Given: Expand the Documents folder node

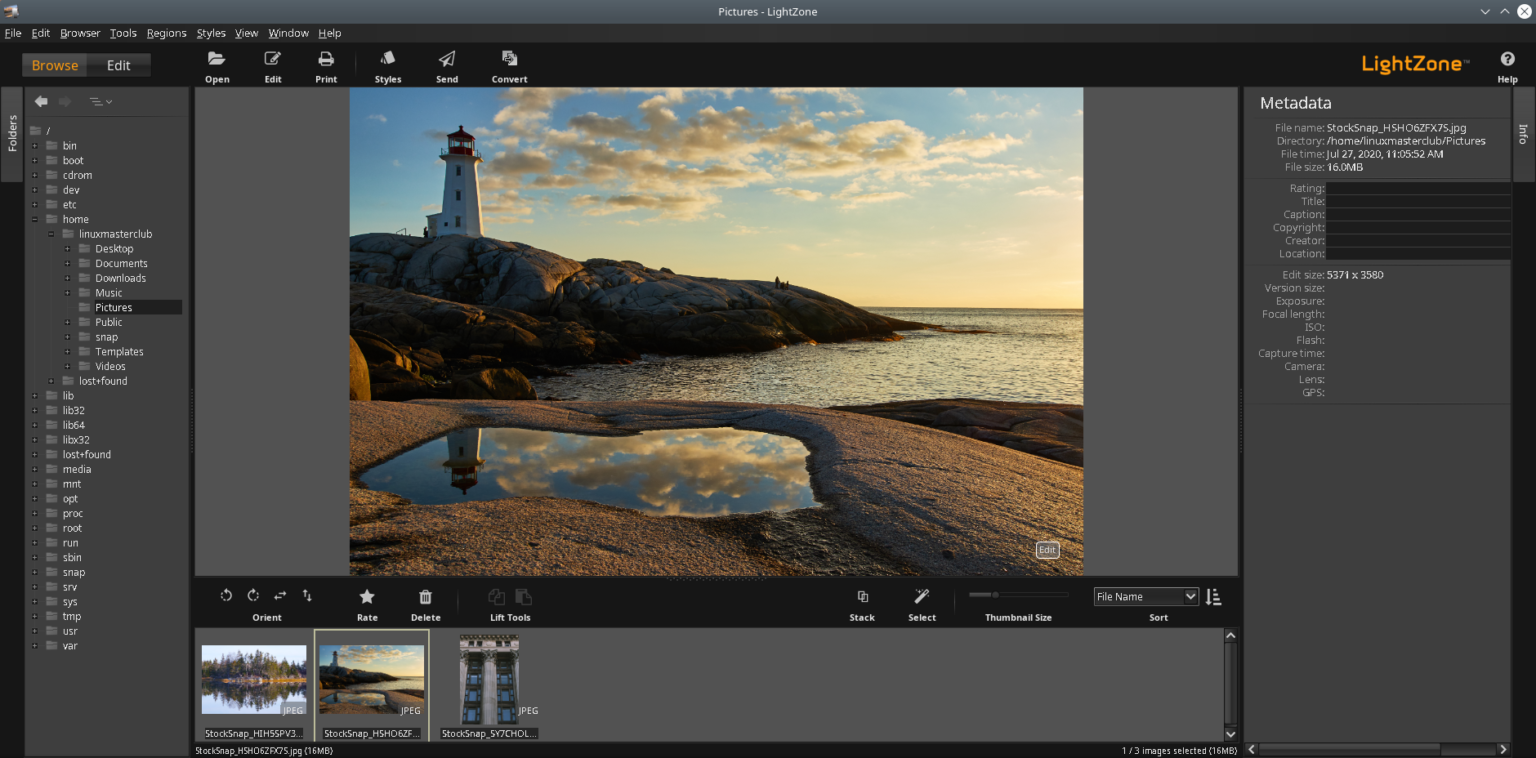Looking at the screenshot, I should coord(67,263).
